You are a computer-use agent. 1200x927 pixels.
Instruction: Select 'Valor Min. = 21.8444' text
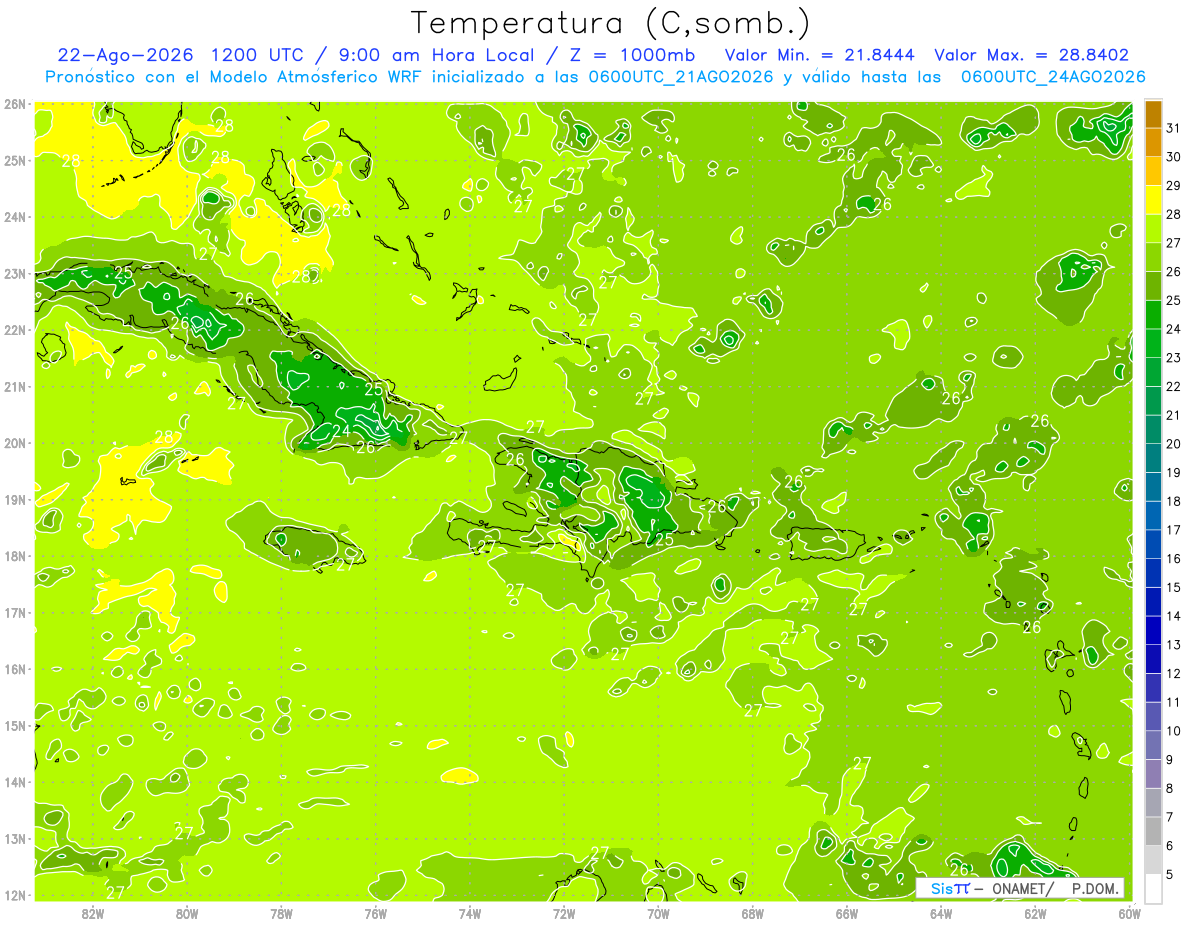822,55
